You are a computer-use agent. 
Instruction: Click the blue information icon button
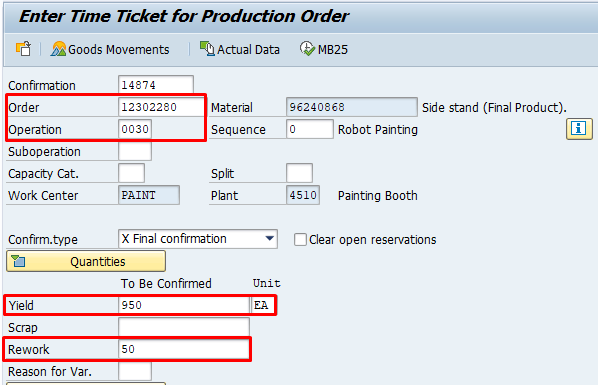[579, 129]
